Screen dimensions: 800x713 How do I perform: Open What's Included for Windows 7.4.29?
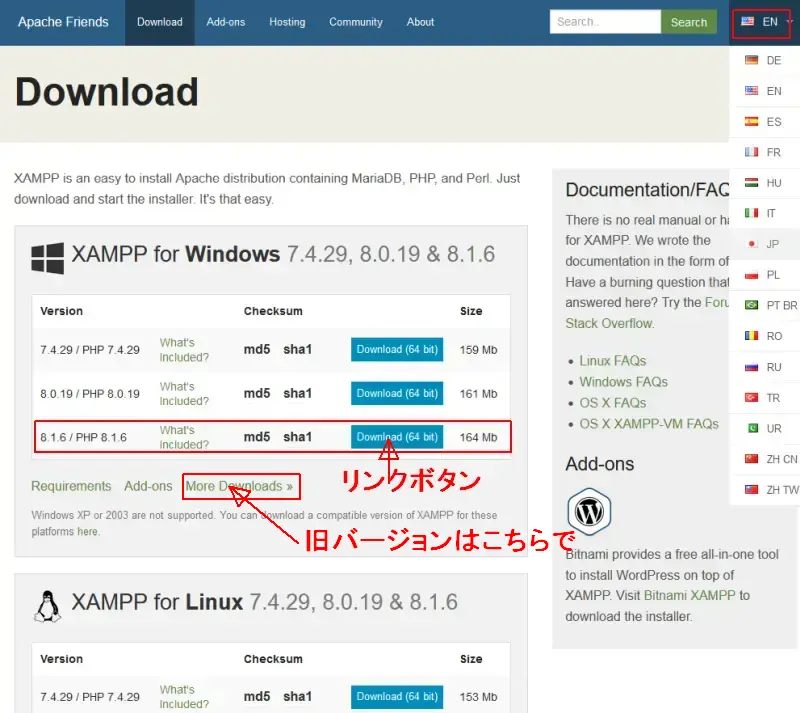pos(184,350)
